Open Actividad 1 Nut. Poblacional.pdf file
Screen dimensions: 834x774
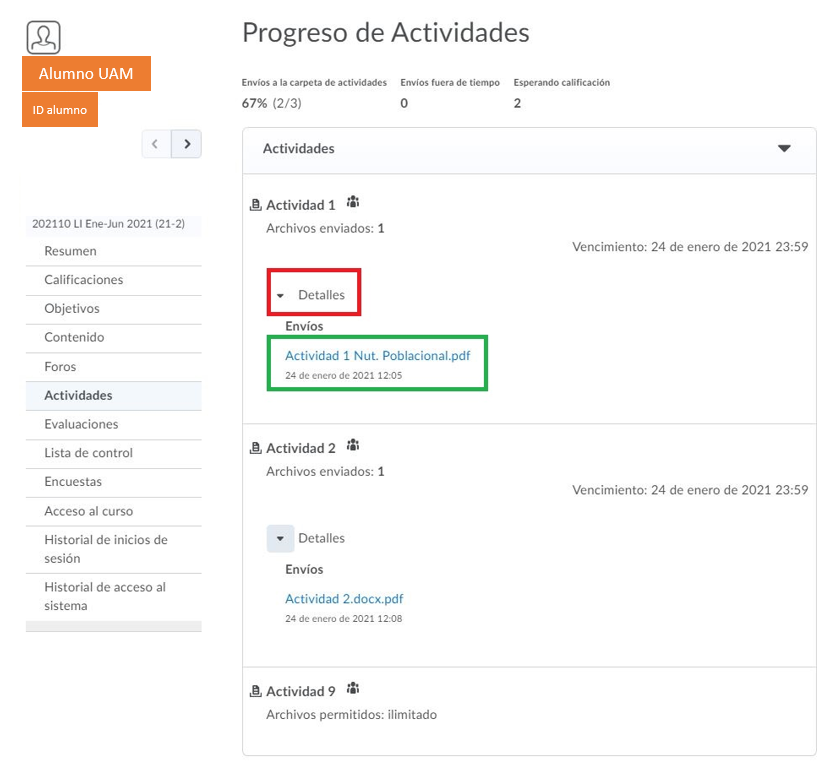[x=377, y=355]
